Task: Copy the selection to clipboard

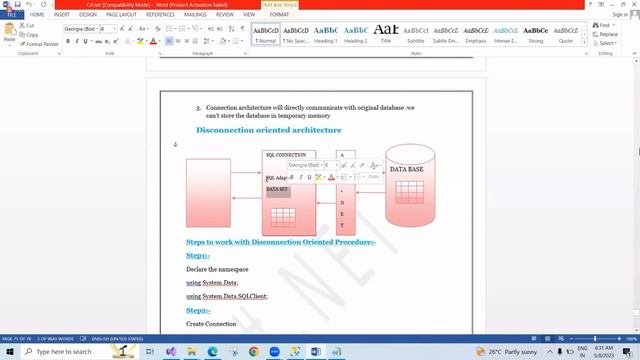Action: (x=29, y=35)
